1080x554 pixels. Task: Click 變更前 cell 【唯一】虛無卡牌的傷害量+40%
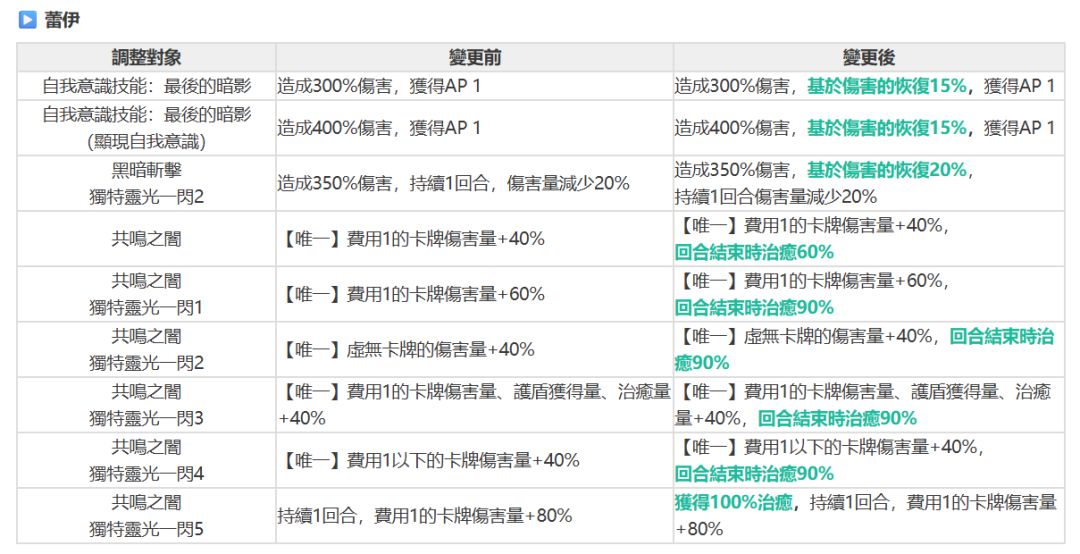[475, 349]
